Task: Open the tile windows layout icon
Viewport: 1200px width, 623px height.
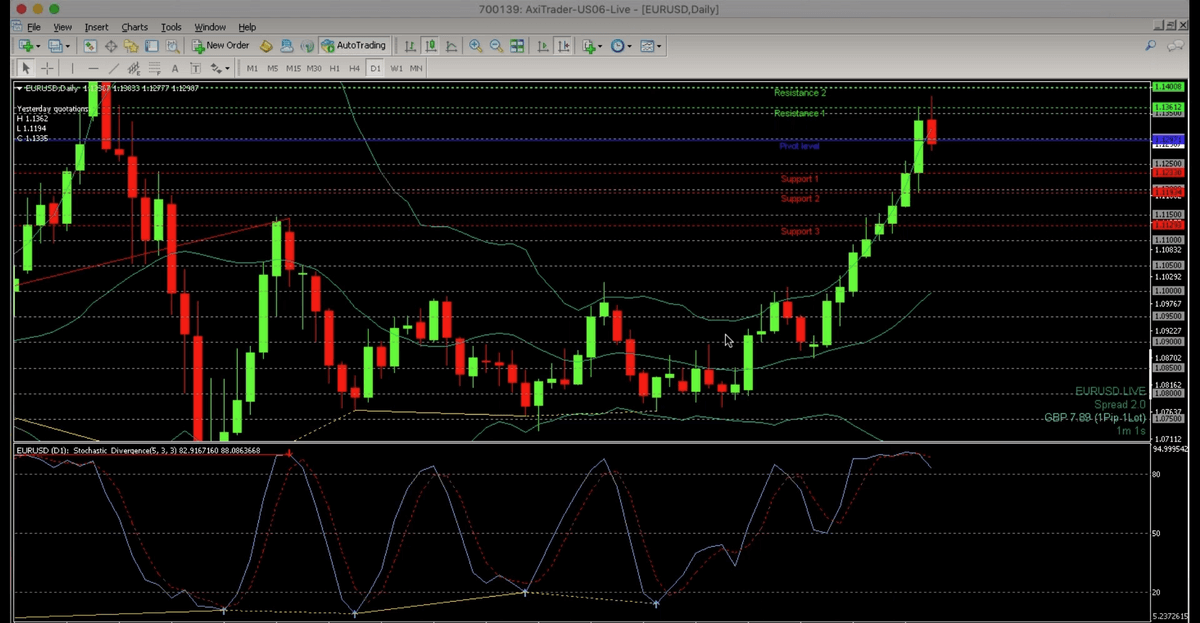Action: pyautogui.click(x=517, y=46)
